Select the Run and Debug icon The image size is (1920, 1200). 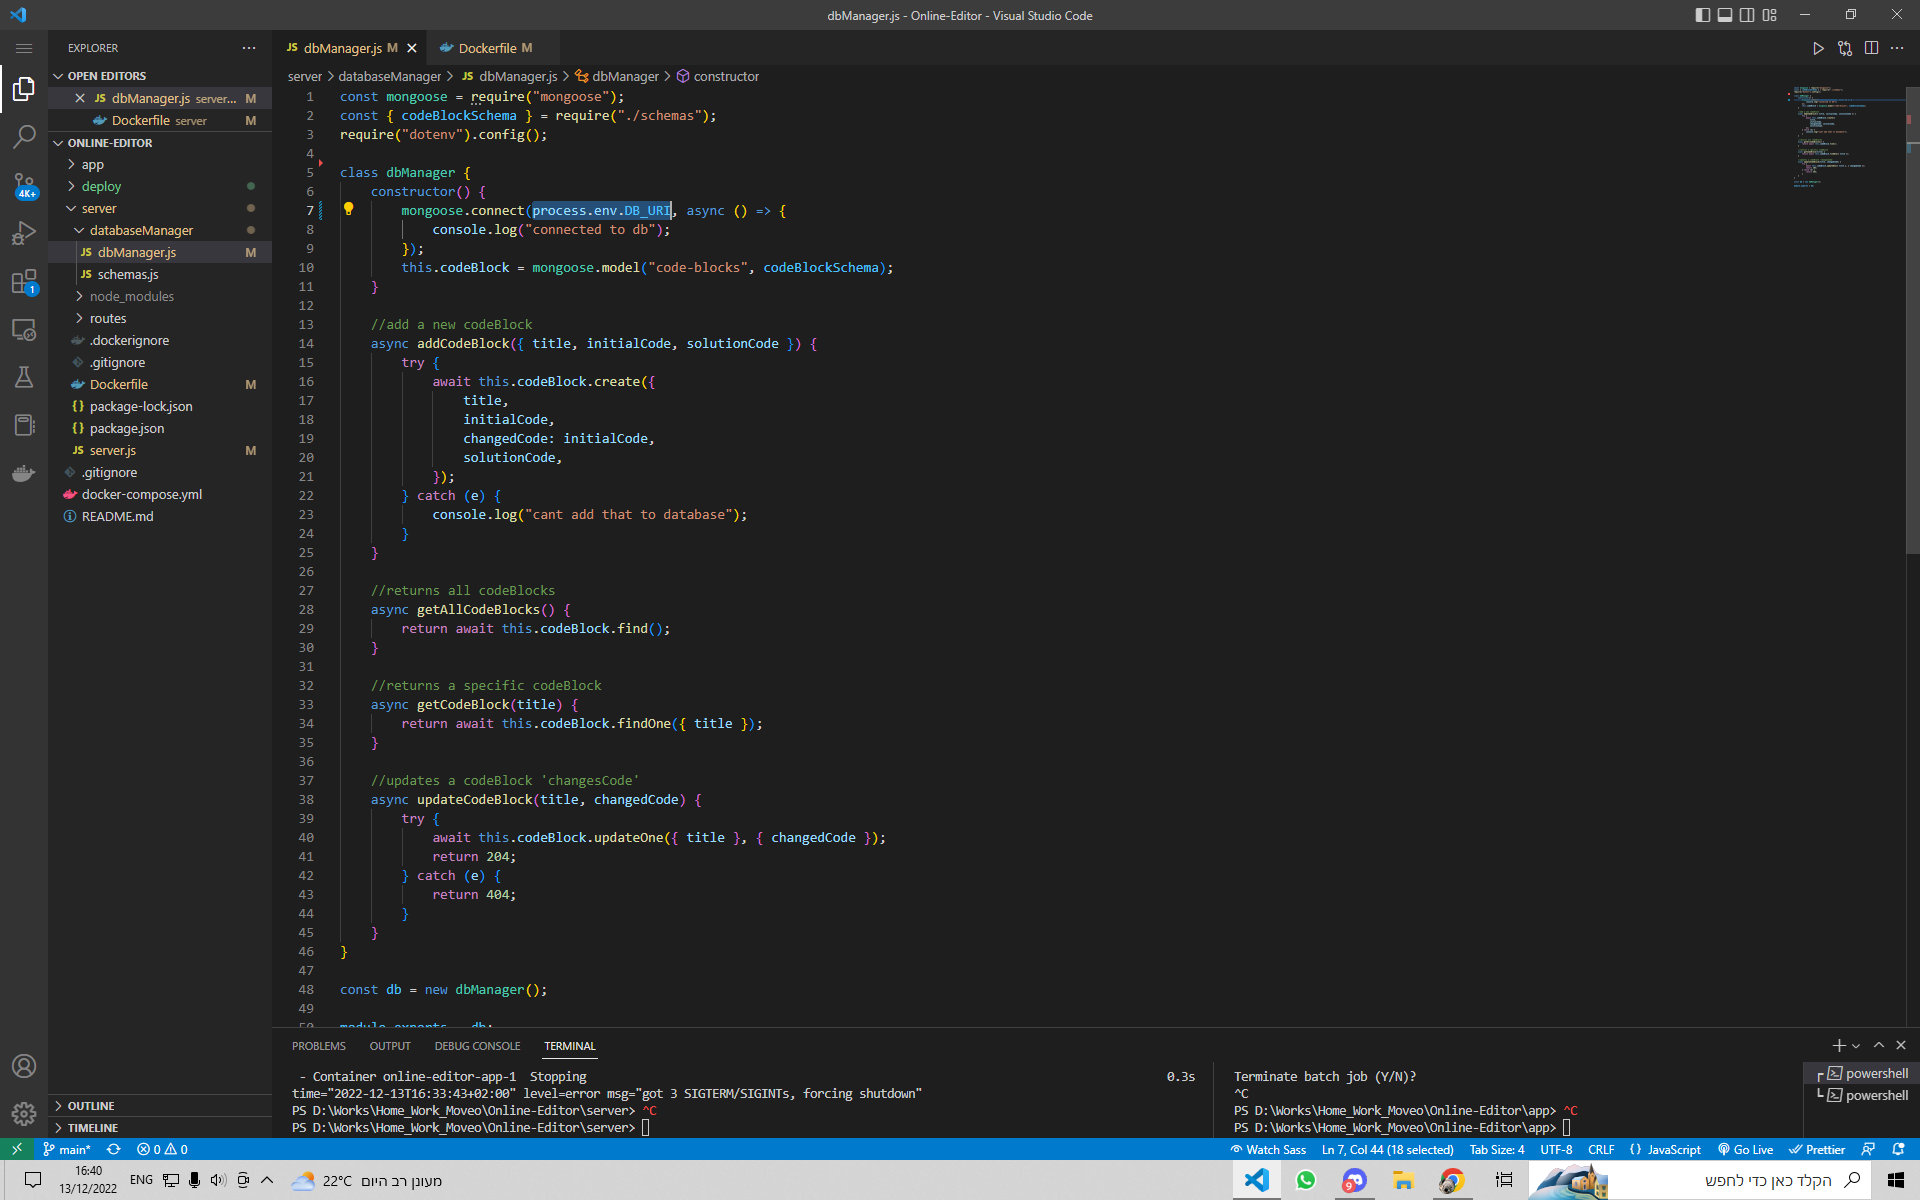pyautogui.click(x=24, y=233)
